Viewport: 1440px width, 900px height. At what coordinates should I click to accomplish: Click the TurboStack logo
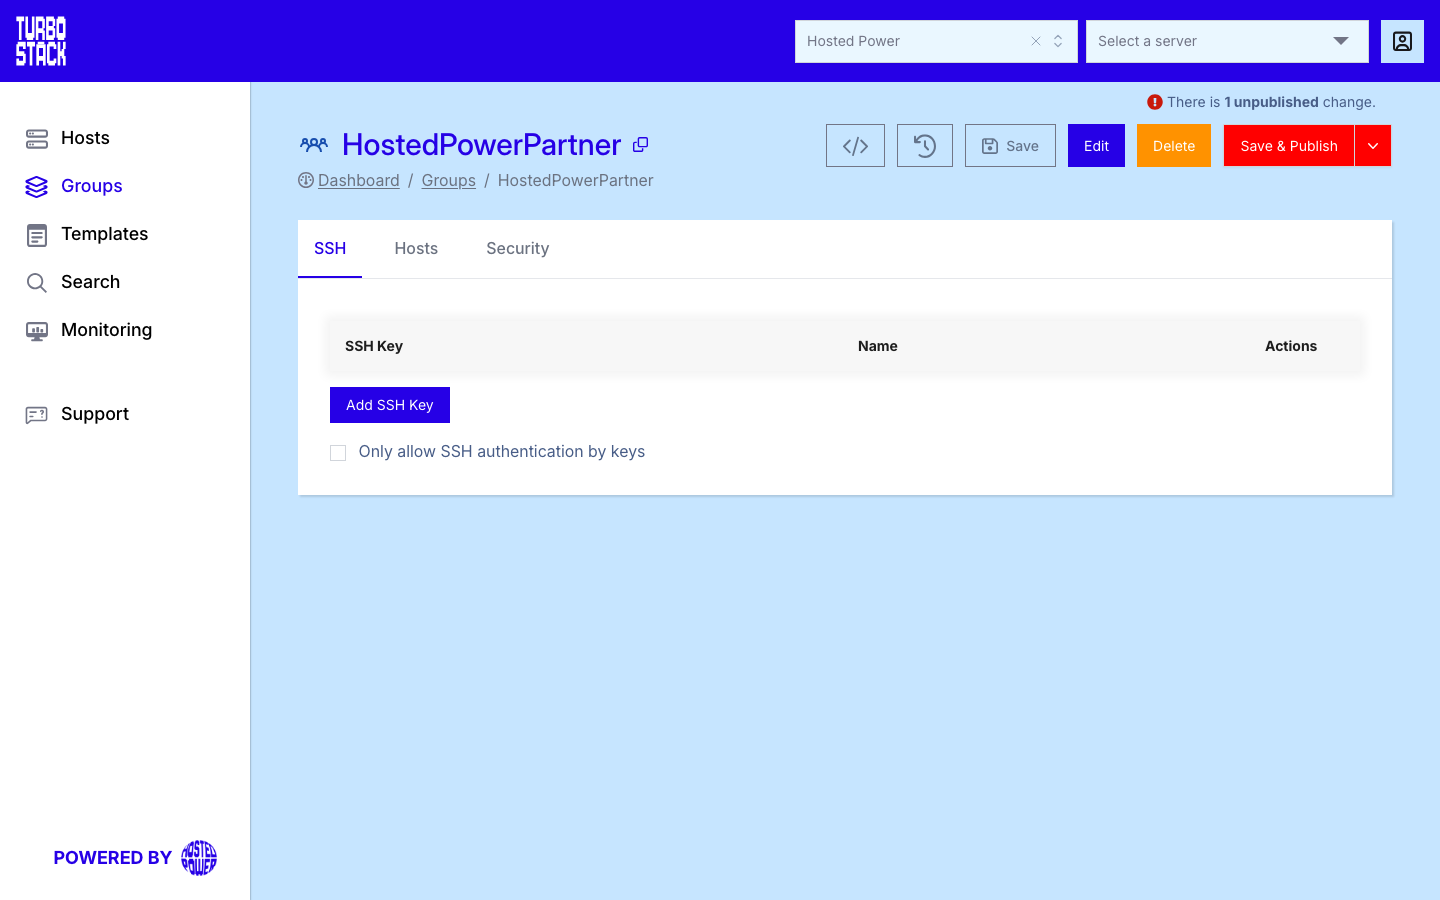point(41,41)
